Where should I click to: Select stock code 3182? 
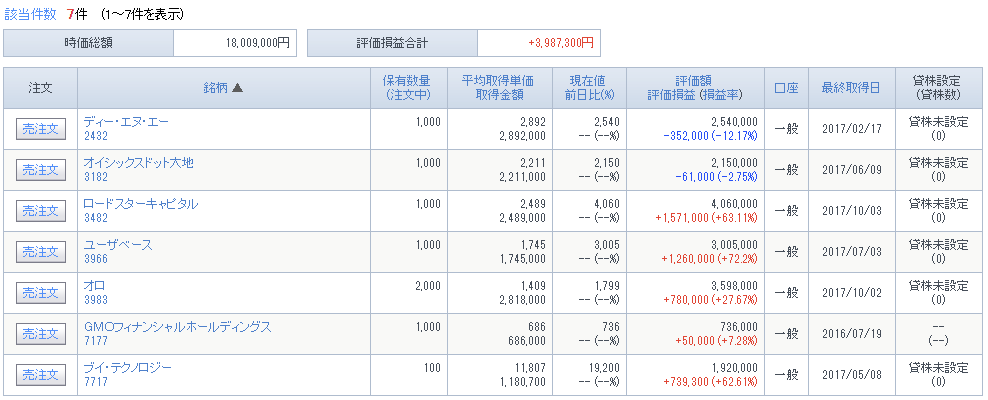tap(96, 176)
